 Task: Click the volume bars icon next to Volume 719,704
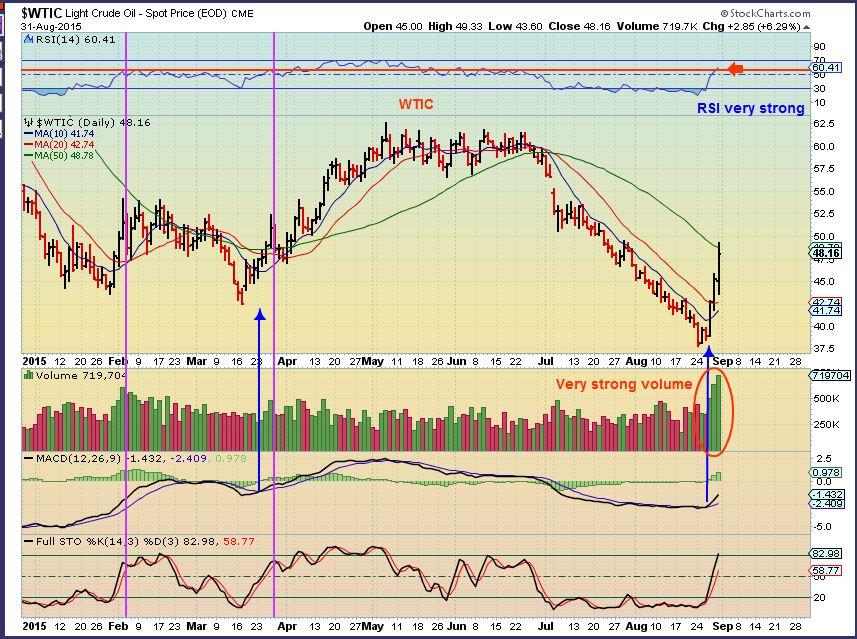point(28,374)
